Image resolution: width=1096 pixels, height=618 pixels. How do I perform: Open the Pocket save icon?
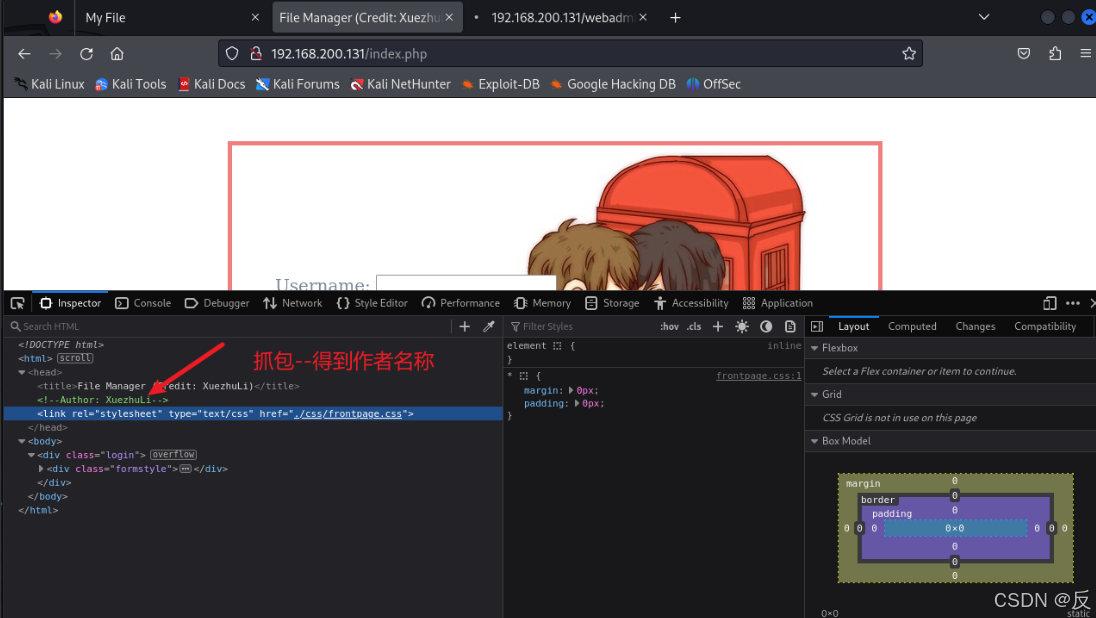[x=1023, y=54]
